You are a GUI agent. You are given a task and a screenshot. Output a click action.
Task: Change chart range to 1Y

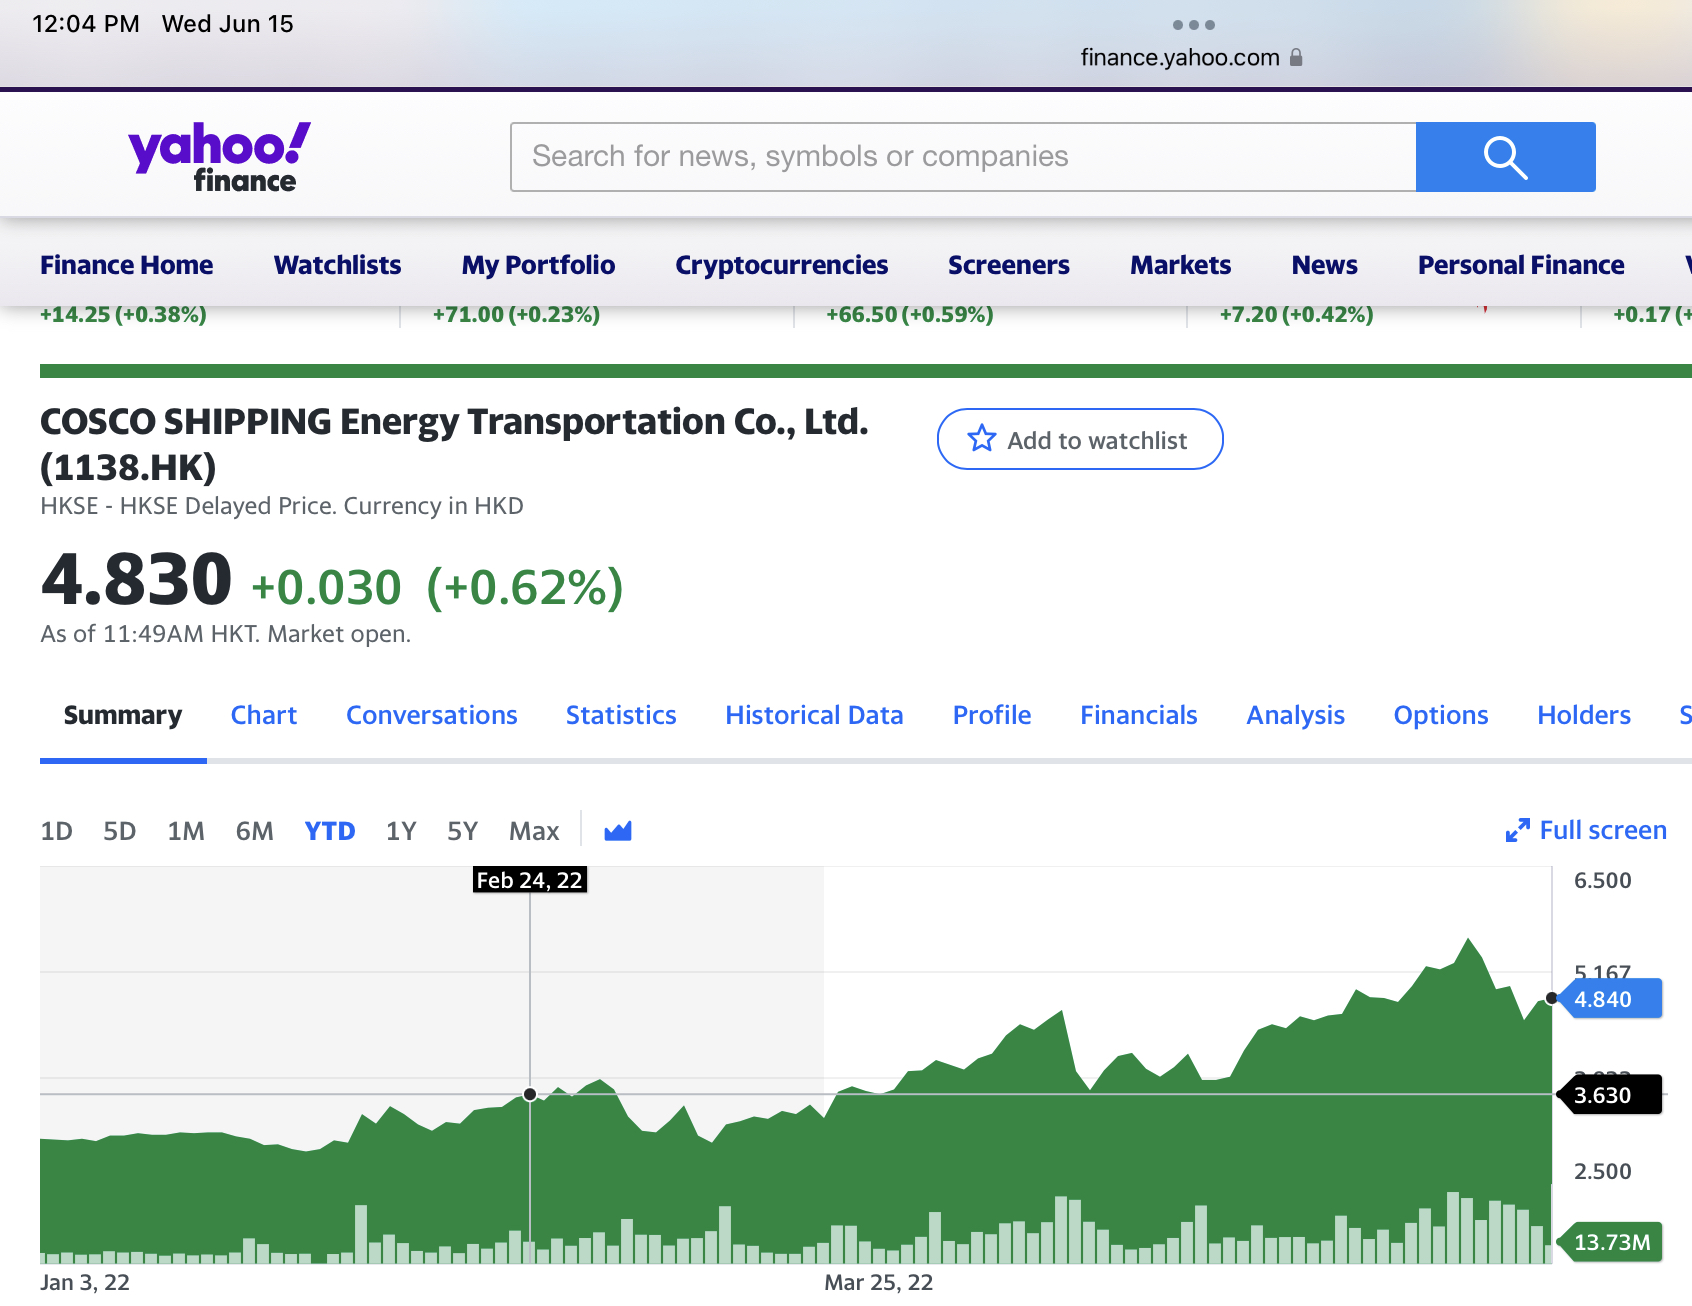click(x=401, y=831)
